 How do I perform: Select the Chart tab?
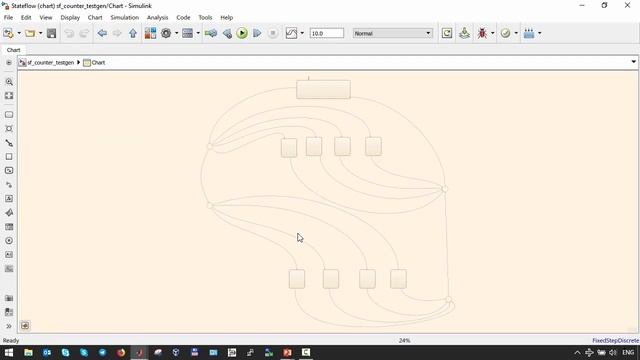(13, 50)
